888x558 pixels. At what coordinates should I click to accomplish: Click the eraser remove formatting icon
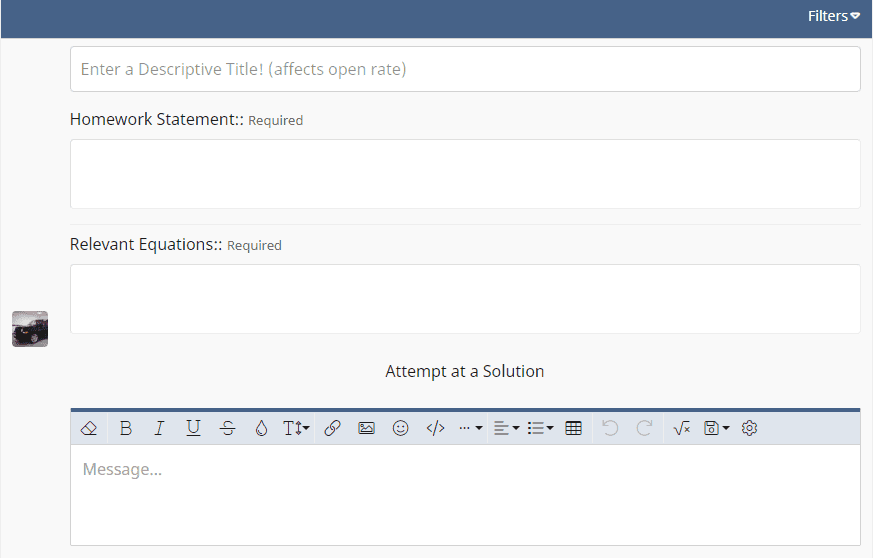point(88,428)
